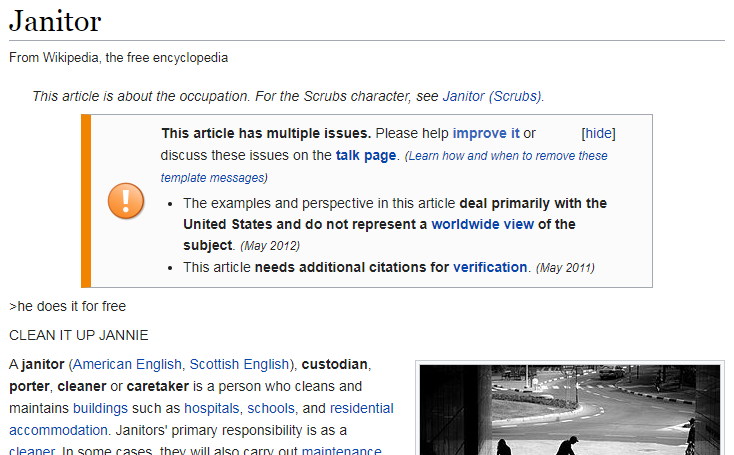Click the '(May 2011)' date text

565,268
